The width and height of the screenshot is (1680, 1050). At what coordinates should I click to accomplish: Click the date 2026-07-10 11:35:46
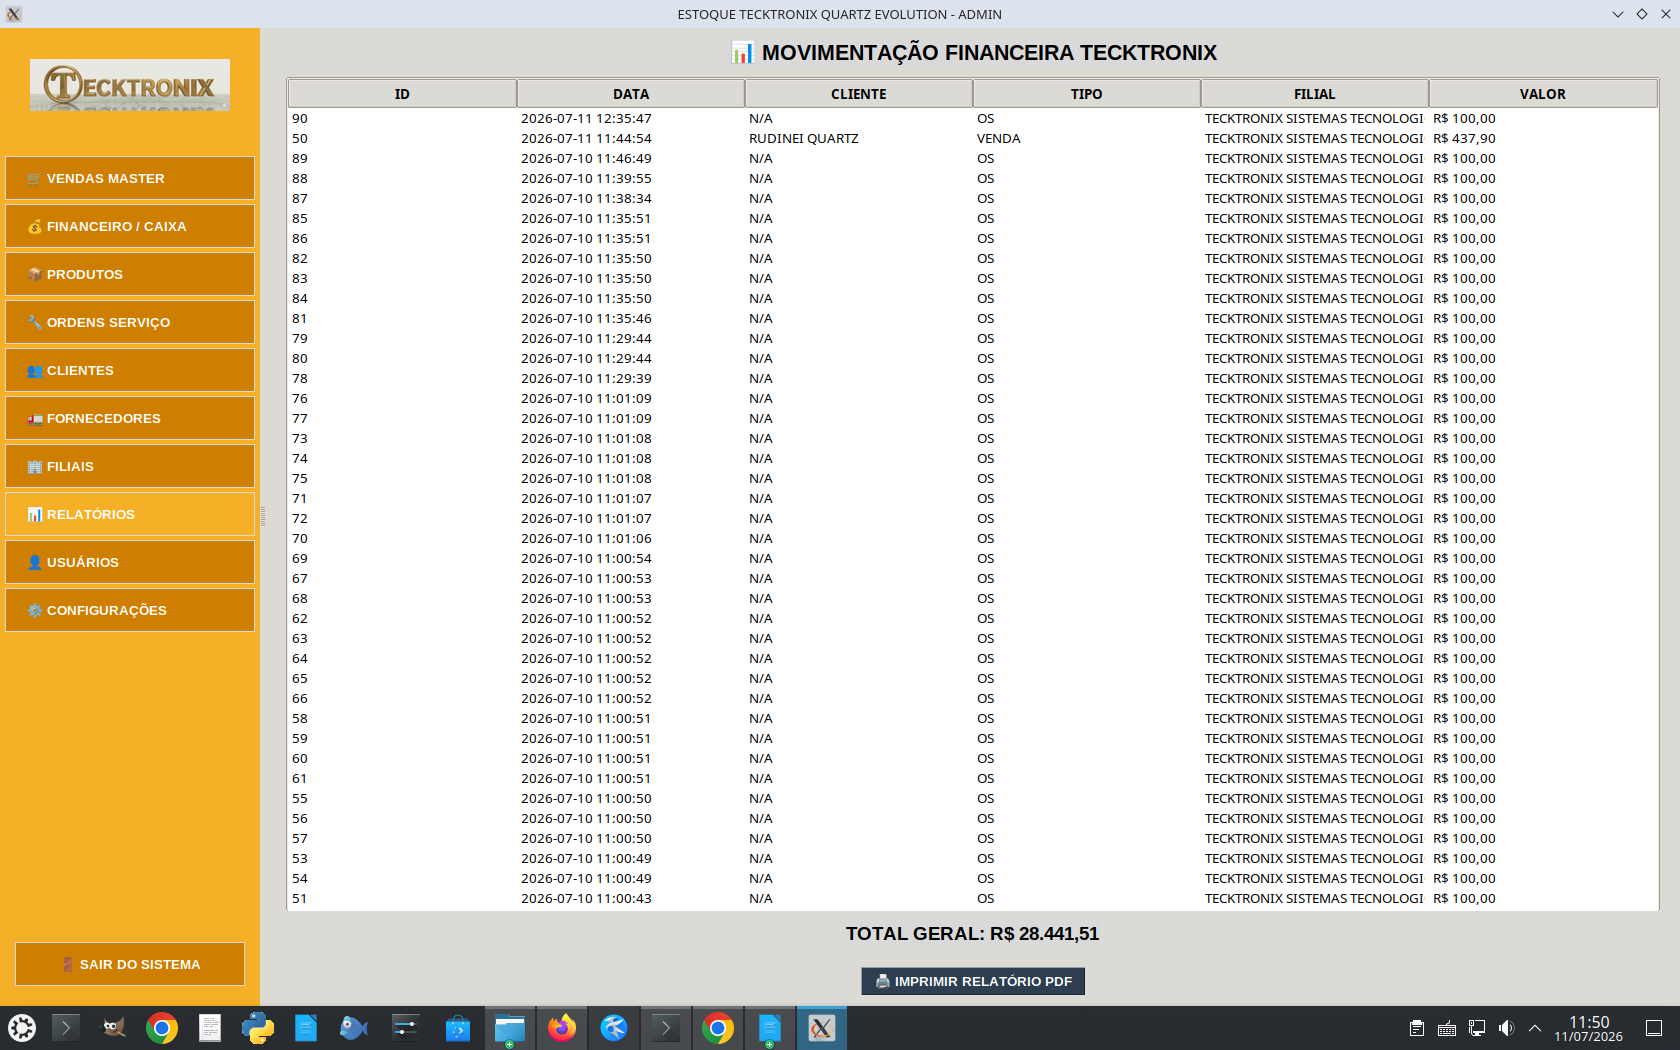[x=586, y=319]
